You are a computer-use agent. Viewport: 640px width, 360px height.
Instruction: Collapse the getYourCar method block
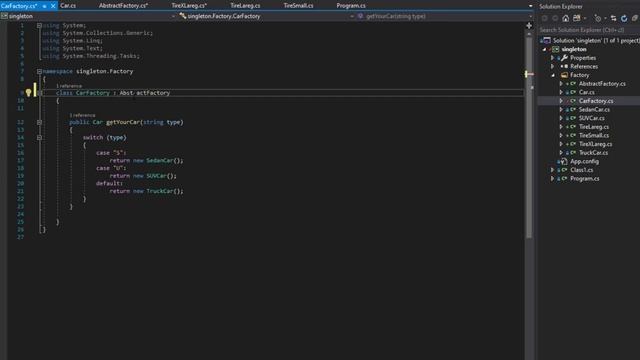(x=39, y=122)
